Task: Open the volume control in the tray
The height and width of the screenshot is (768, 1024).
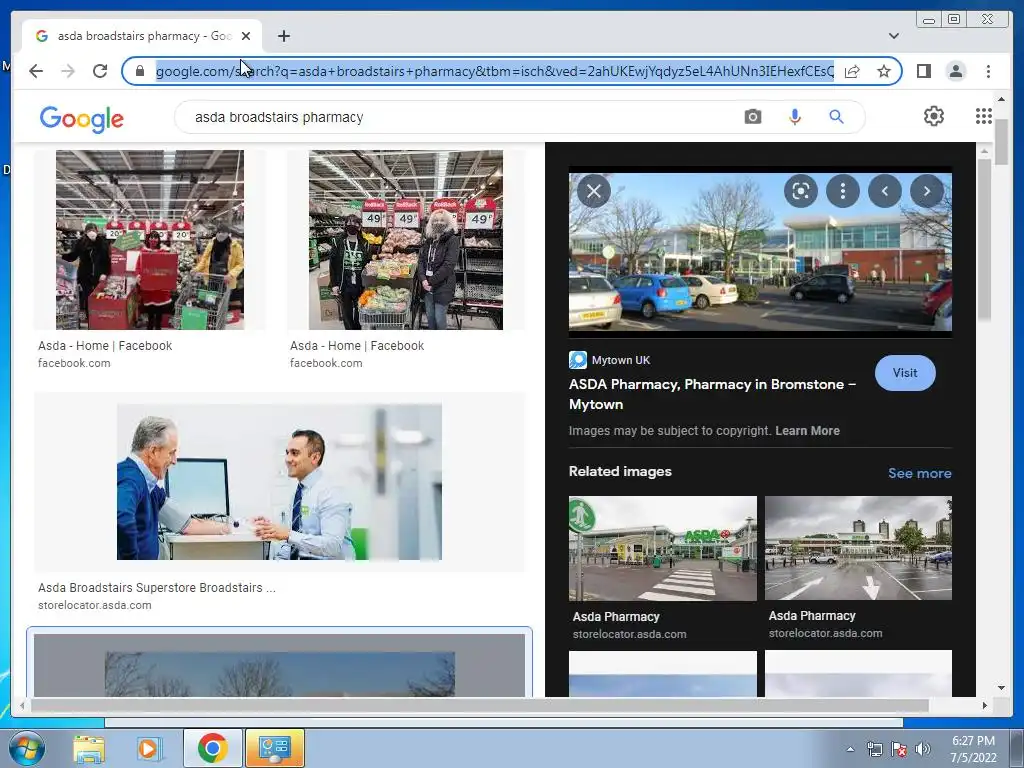Action: point(923,750)
